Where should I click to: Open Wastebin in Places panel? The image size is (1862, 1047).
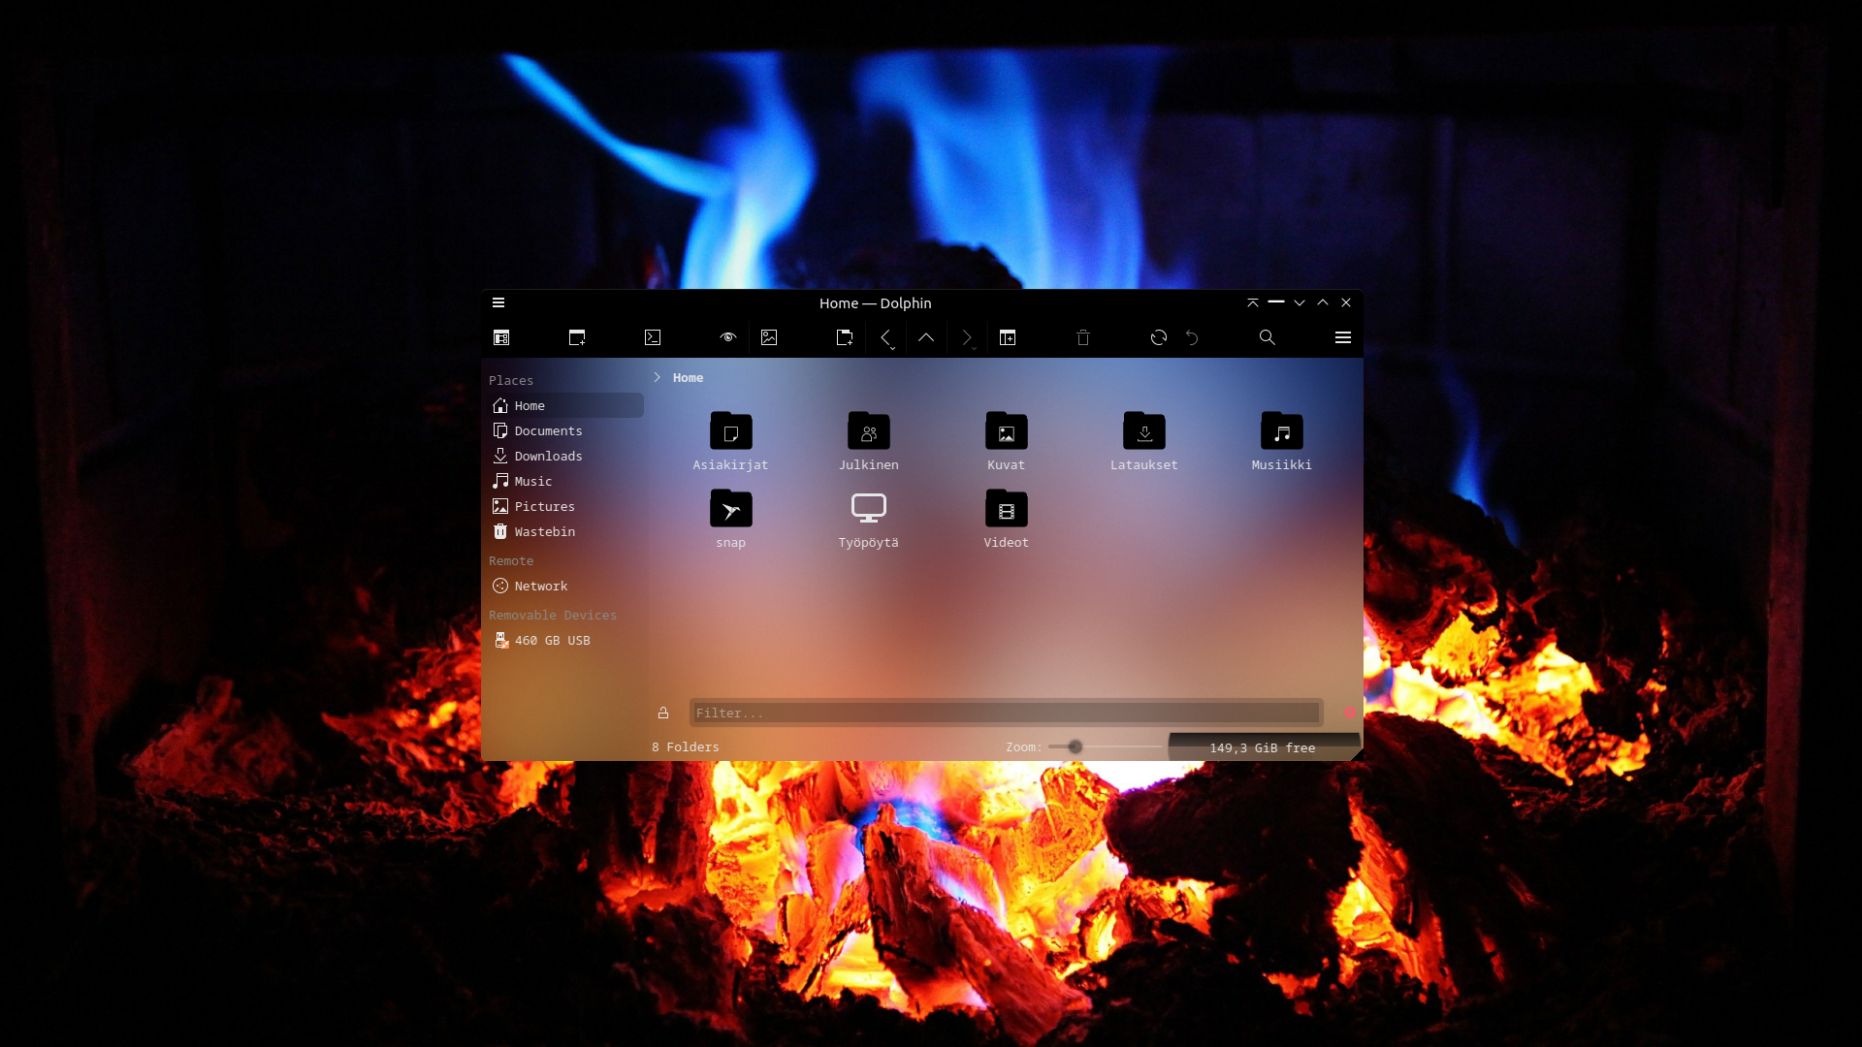point(566,532)
